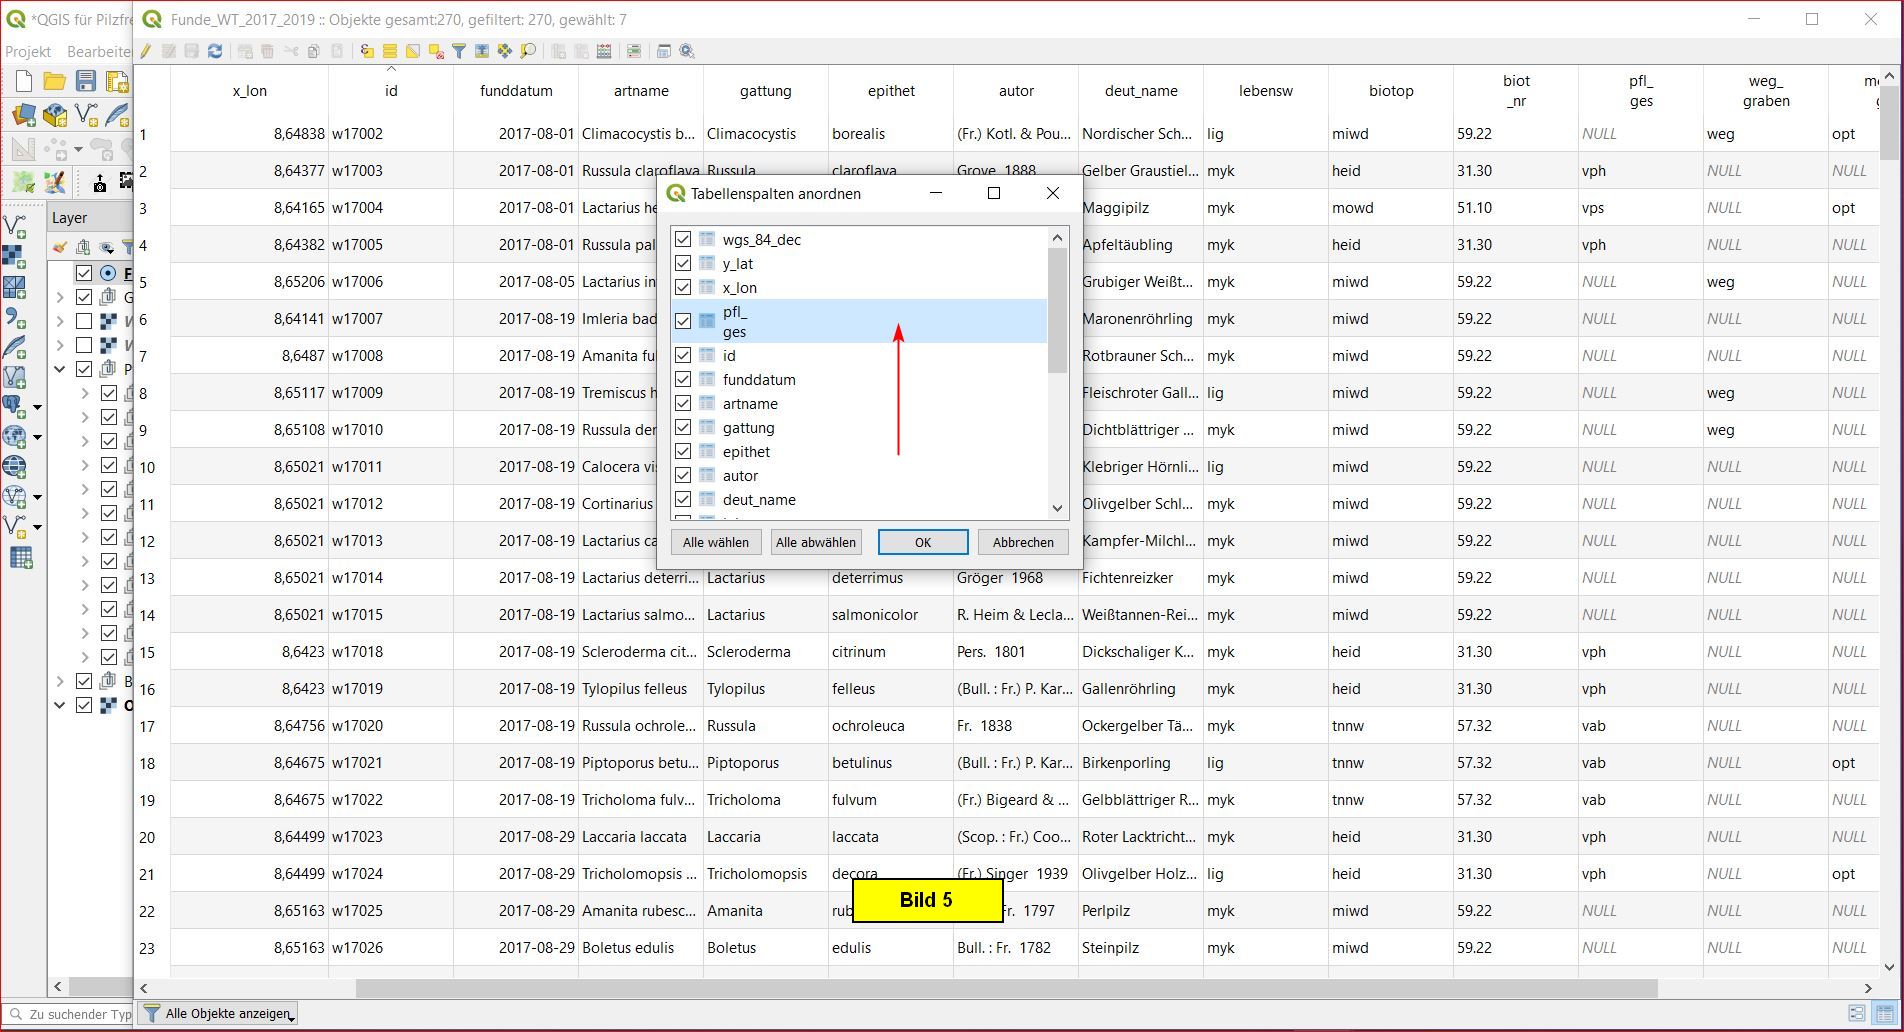Move selected rows to top icon
This screenshot has height=1032, width=1904.
[482, 51]
